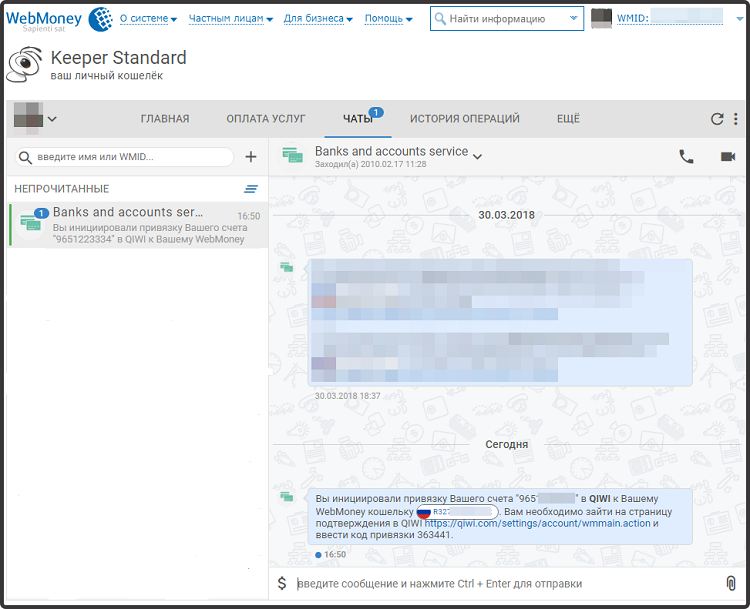Click the WebMoney text logo

tap(44, 18)
